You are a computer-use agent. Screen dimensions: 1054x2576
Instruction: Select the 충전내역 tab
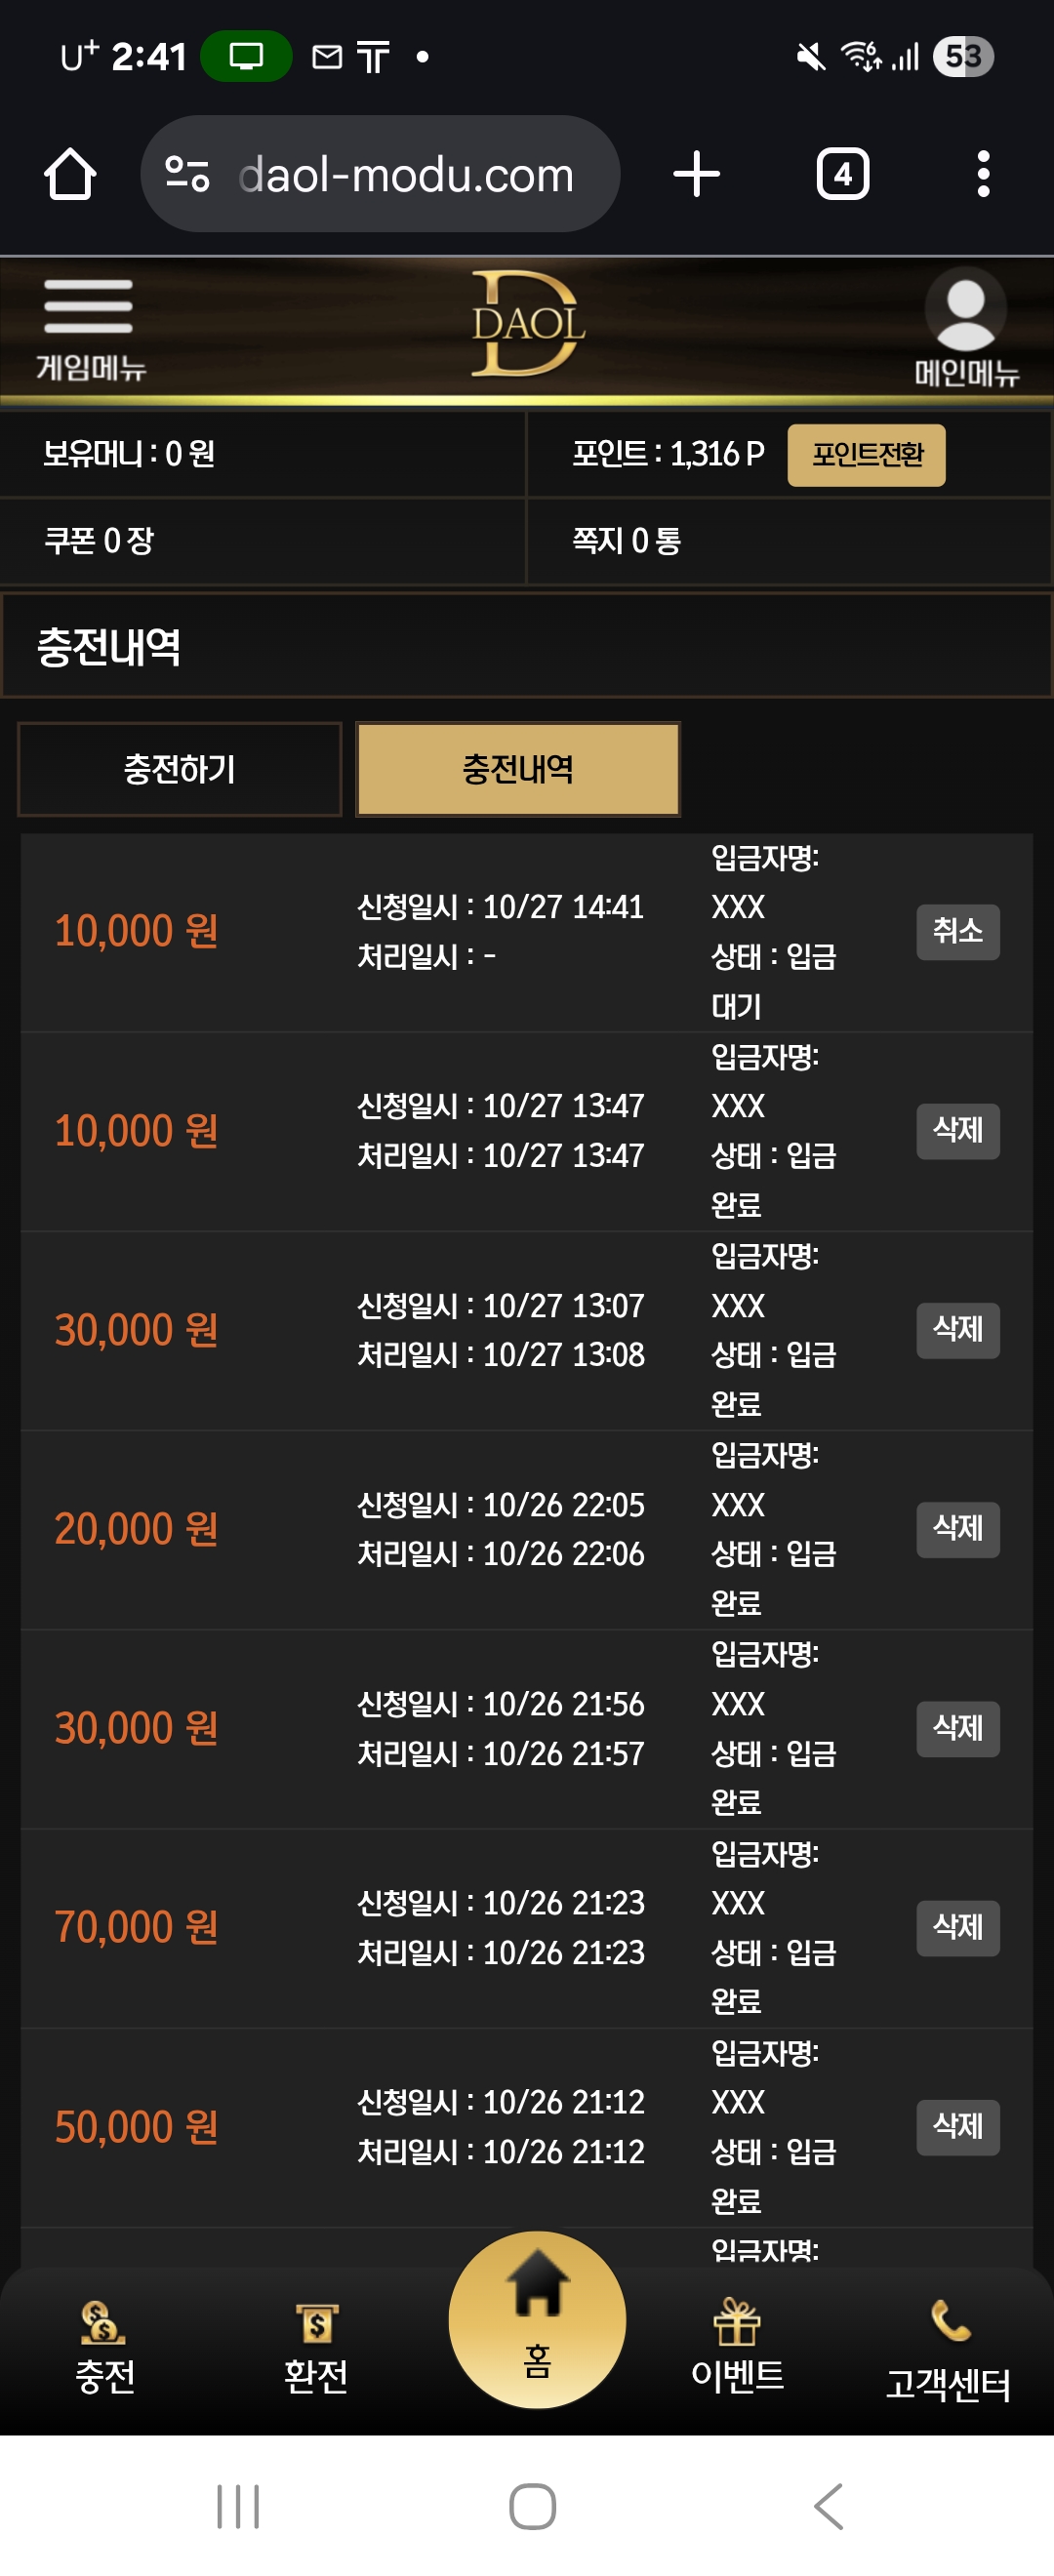tap(518, 769)
